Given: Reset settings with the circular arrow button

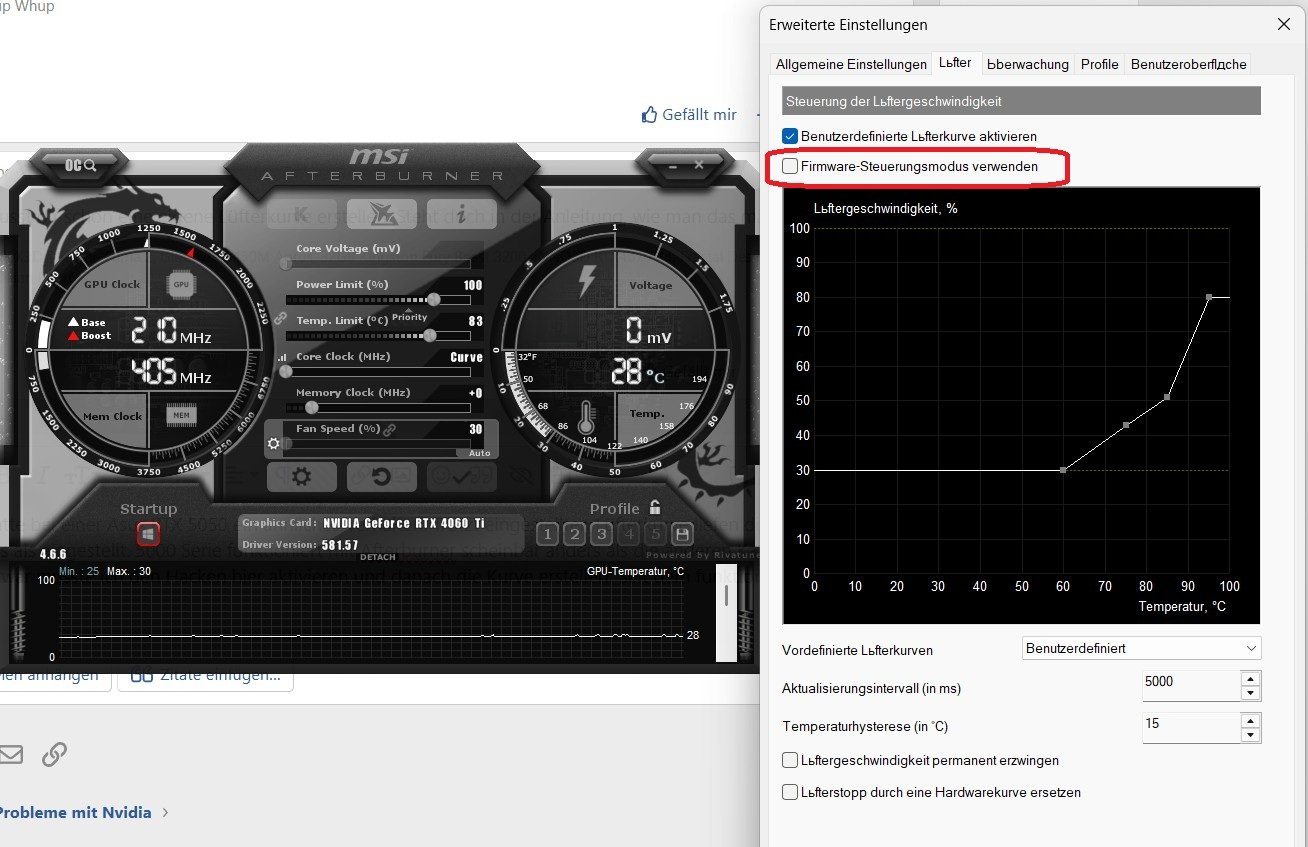Looking at the screenshot, I should coord(381,477).
